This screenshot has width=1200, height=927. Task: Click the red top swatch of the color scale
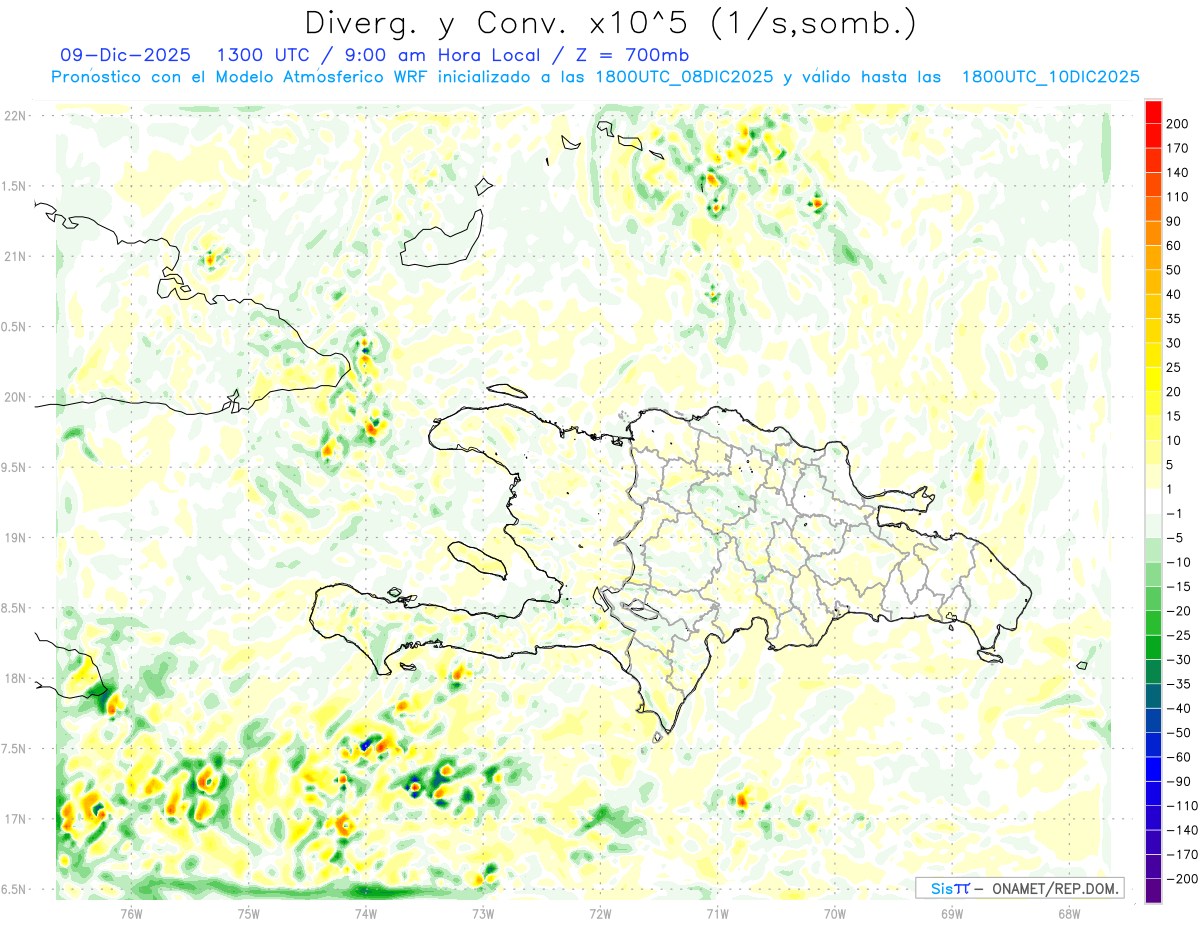[x=1153, y=112]
